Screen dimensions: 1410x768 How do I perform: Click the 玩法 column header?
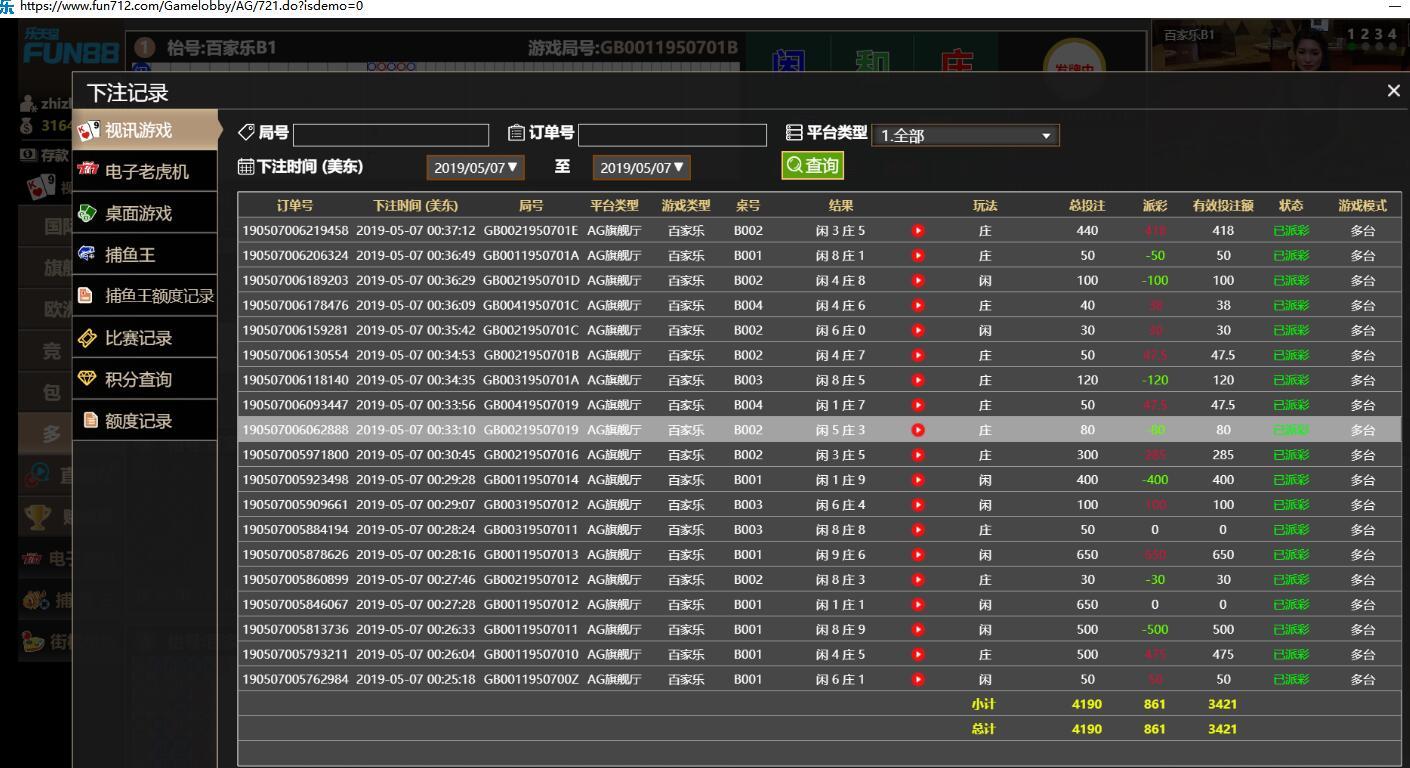point(985,206)
